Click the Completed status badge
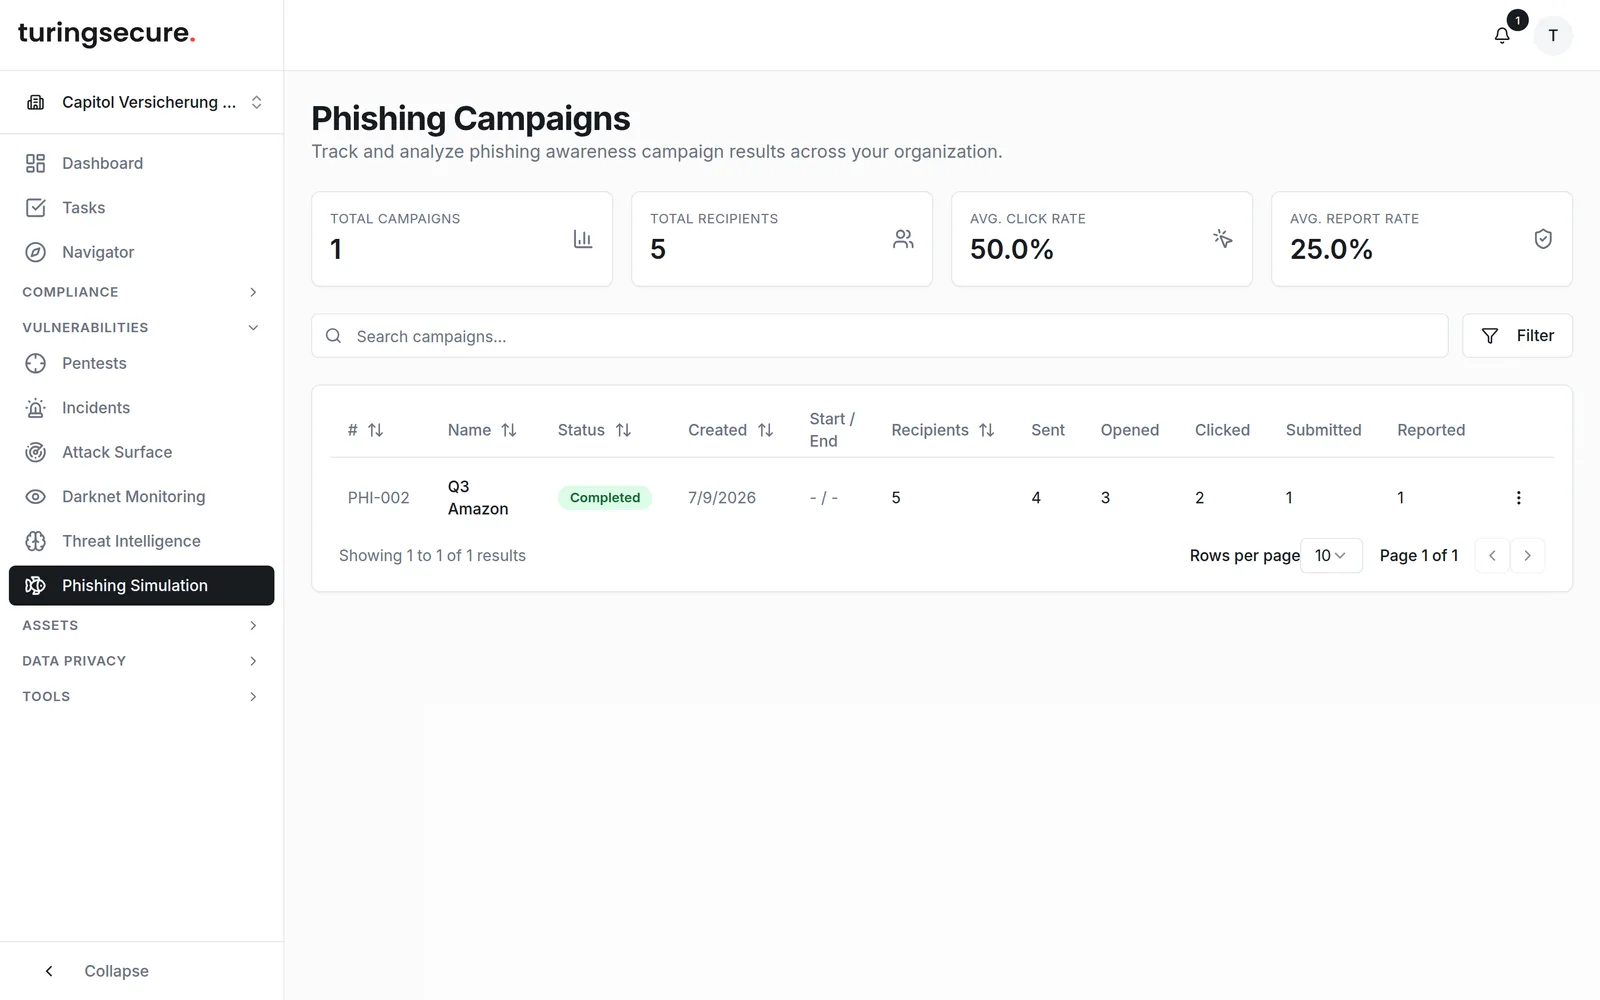This screenshot has width=1600, height=1000. point(605,498)
